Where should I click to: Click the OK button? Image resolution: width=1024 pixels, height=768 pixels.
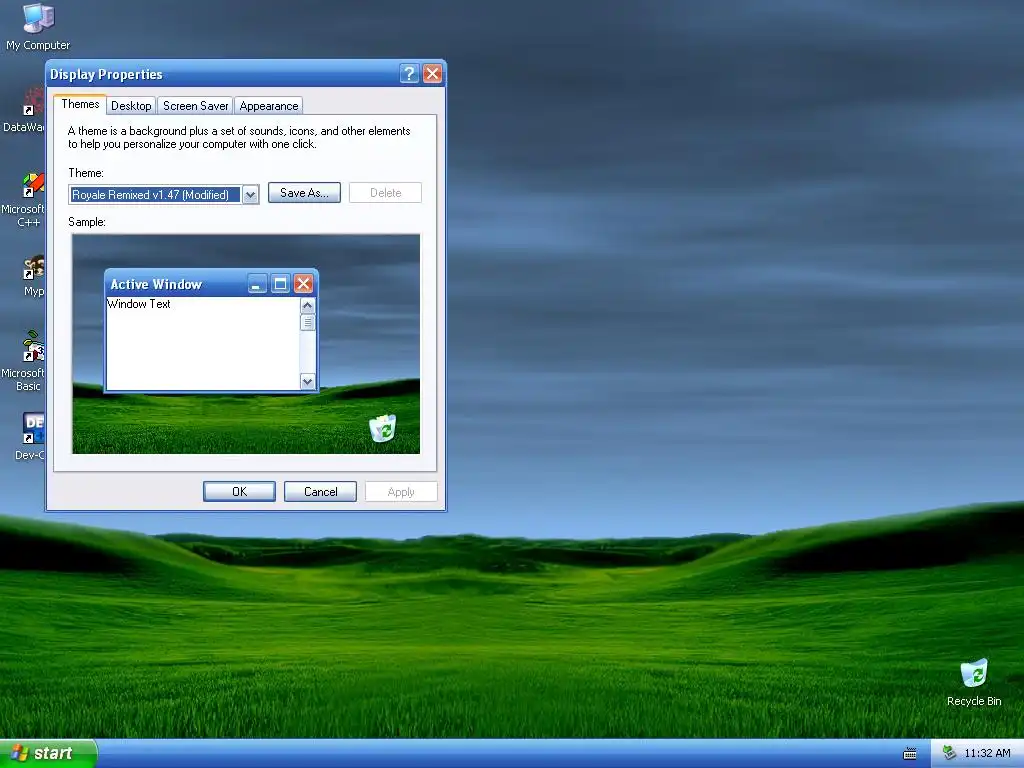pos(239,492)
